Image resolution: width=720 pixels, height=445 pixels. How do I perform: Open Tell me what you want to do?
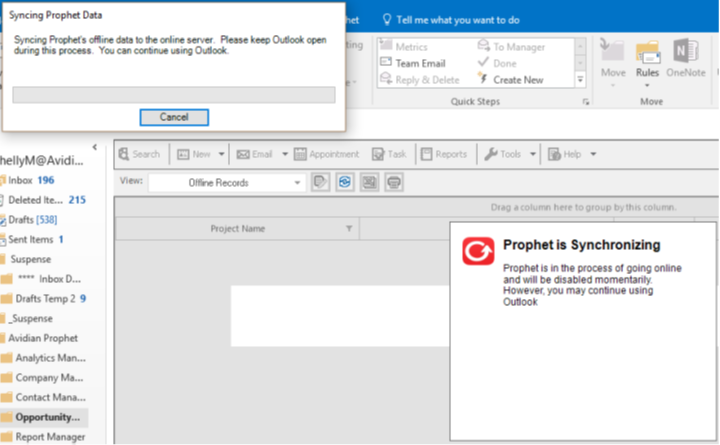pyautogui.click(x=451, y=20)
